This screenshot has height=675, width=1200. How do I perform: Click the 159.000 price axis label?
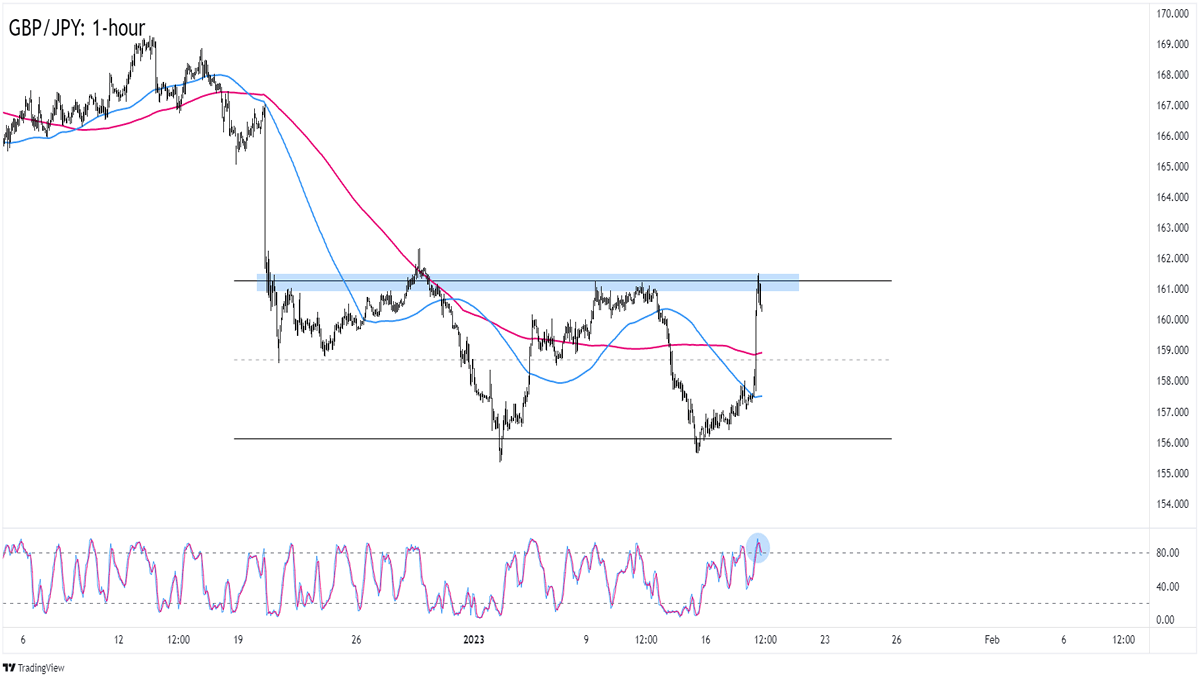(x=1171, y=350)
